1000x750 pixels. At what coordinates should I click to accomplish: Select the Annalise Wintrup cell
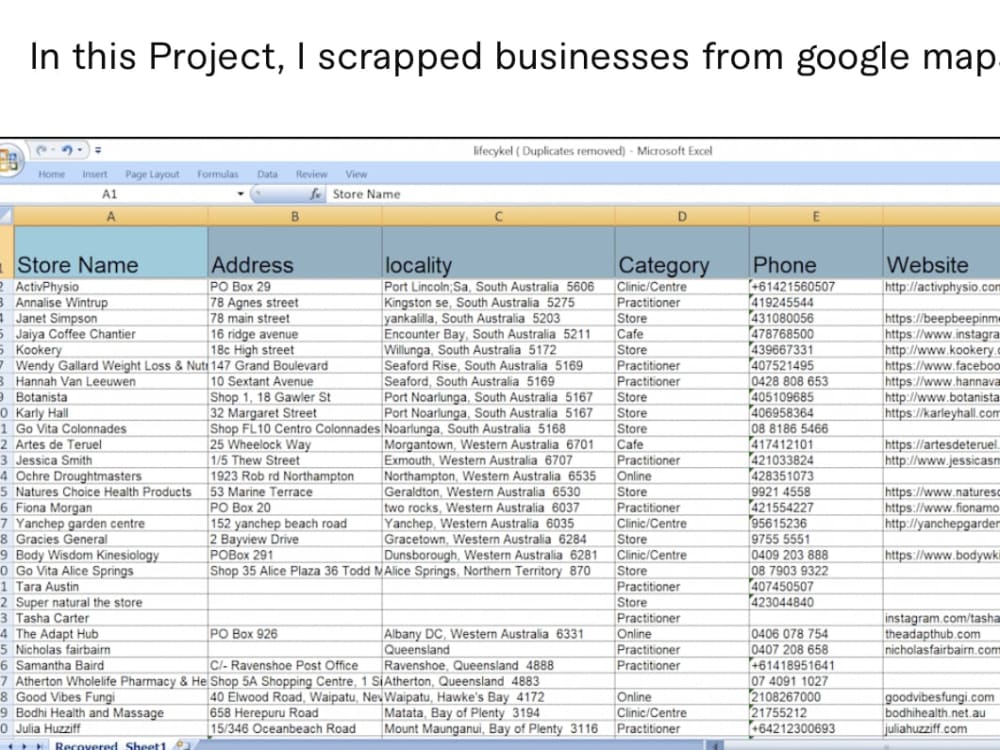point(111,302)
